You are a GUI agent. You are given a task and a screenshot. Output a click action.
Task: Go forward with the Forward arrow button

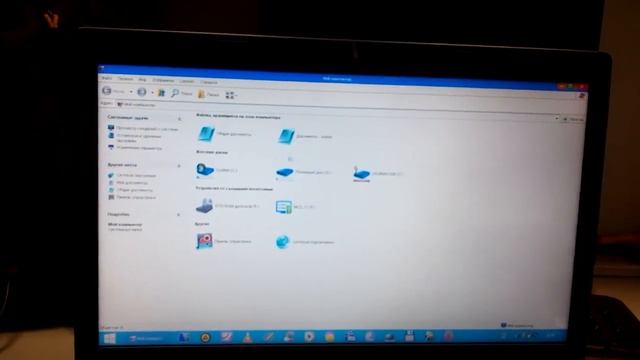click(142, 92)
